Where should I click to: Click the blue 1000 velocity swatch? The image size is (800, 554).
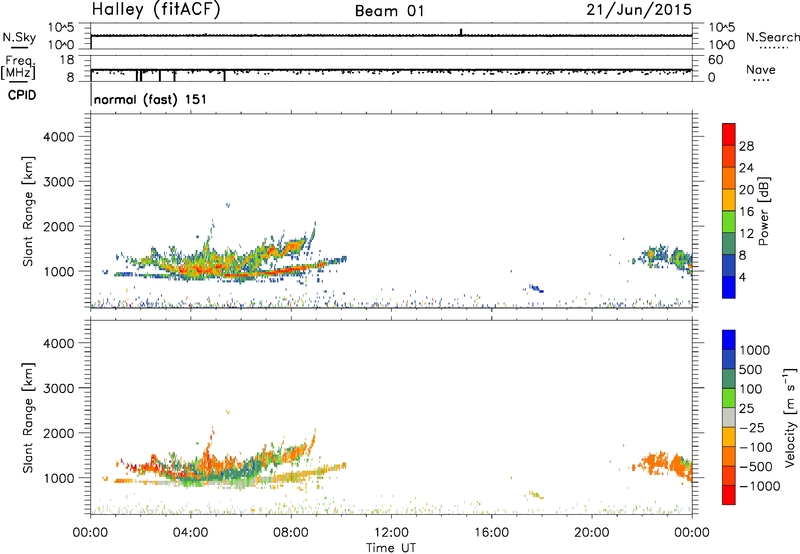click(x=729, y=340)
